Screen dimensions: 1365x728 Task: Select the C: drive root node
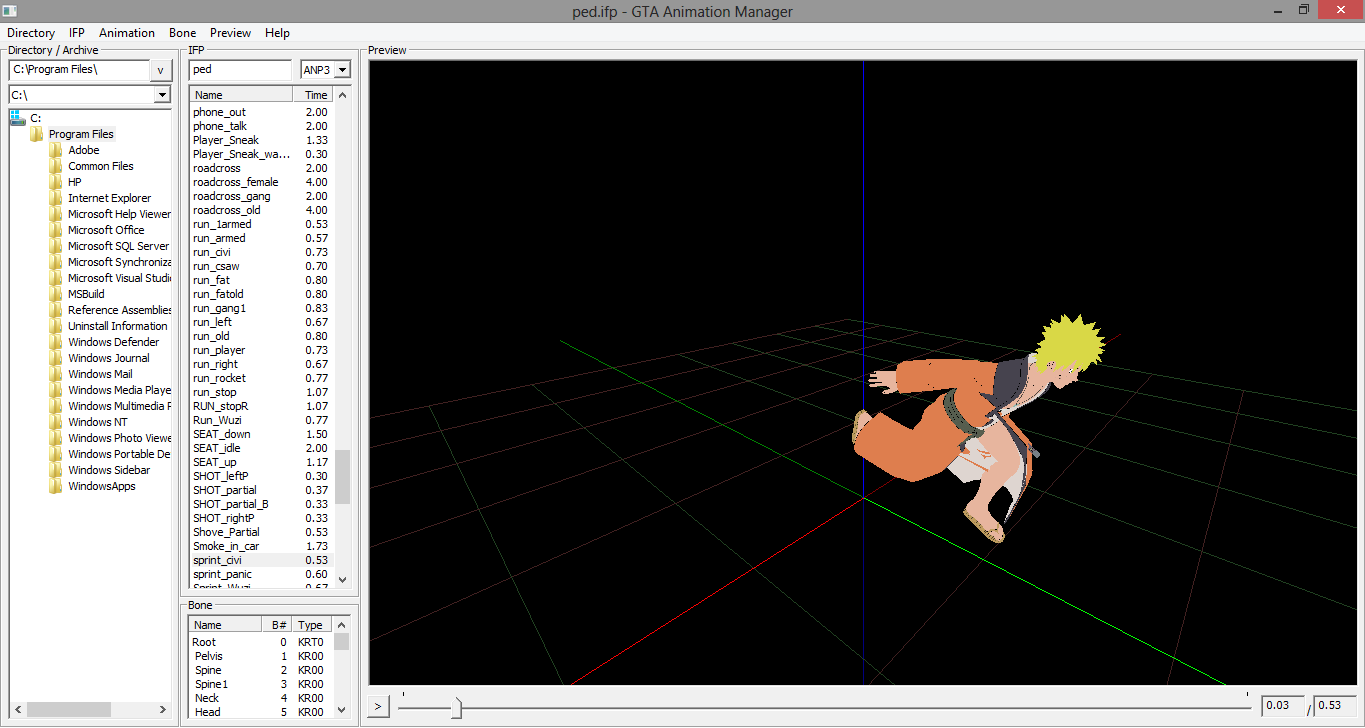pyautogui.click(x=36, y=118)
